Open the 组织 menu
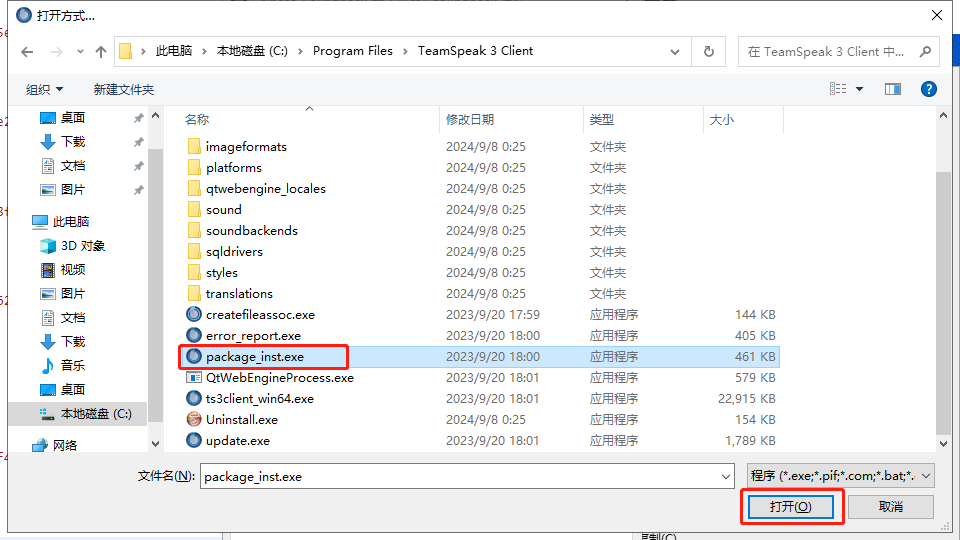Image resolution: width=960 pixels, height=540 pixels. (44, 89)
